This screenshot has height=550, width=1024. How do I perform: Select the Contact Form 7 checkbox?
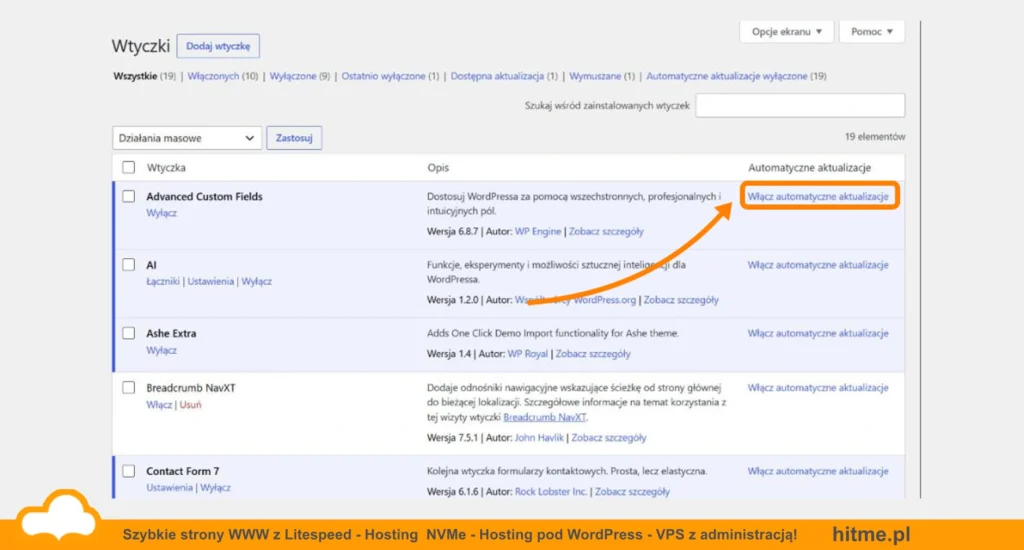tap(129, 471)
